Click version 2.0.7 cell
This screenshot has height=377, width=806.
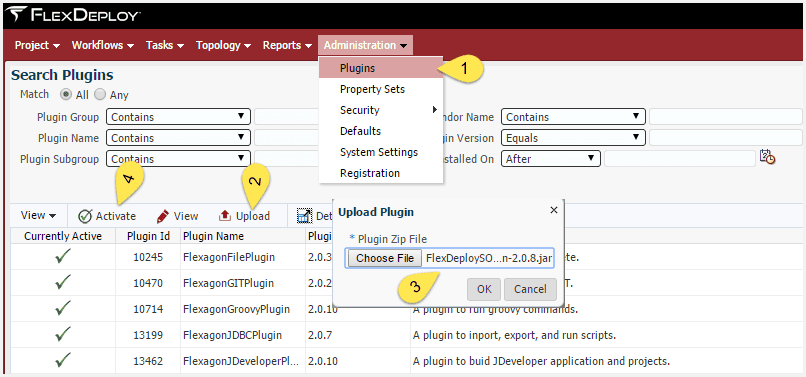click(x=358, y=335)
